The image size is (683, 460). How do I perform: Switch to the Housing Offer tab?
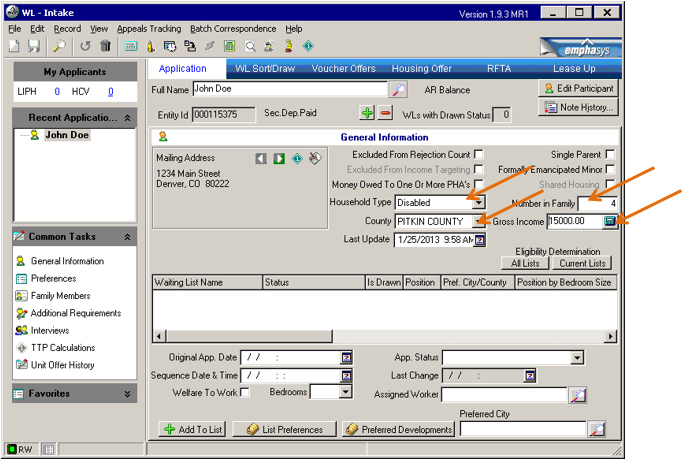pyautogui.click(x=421, y=69)
